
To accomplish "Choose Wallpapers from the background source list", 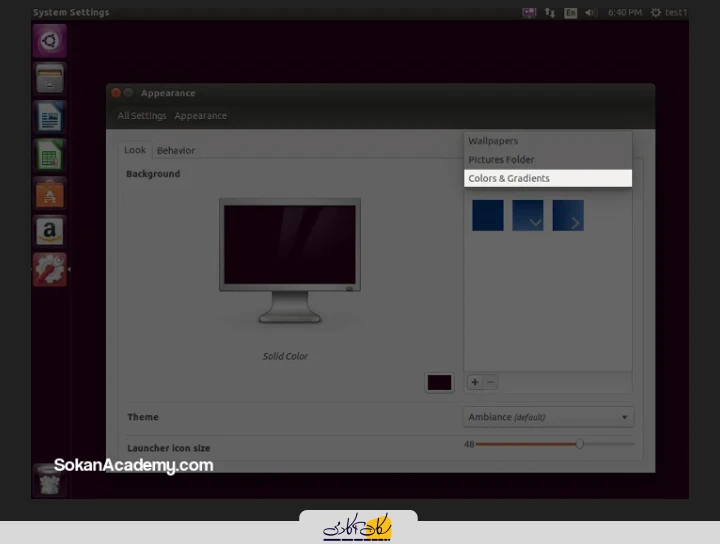I will (493, 141).
